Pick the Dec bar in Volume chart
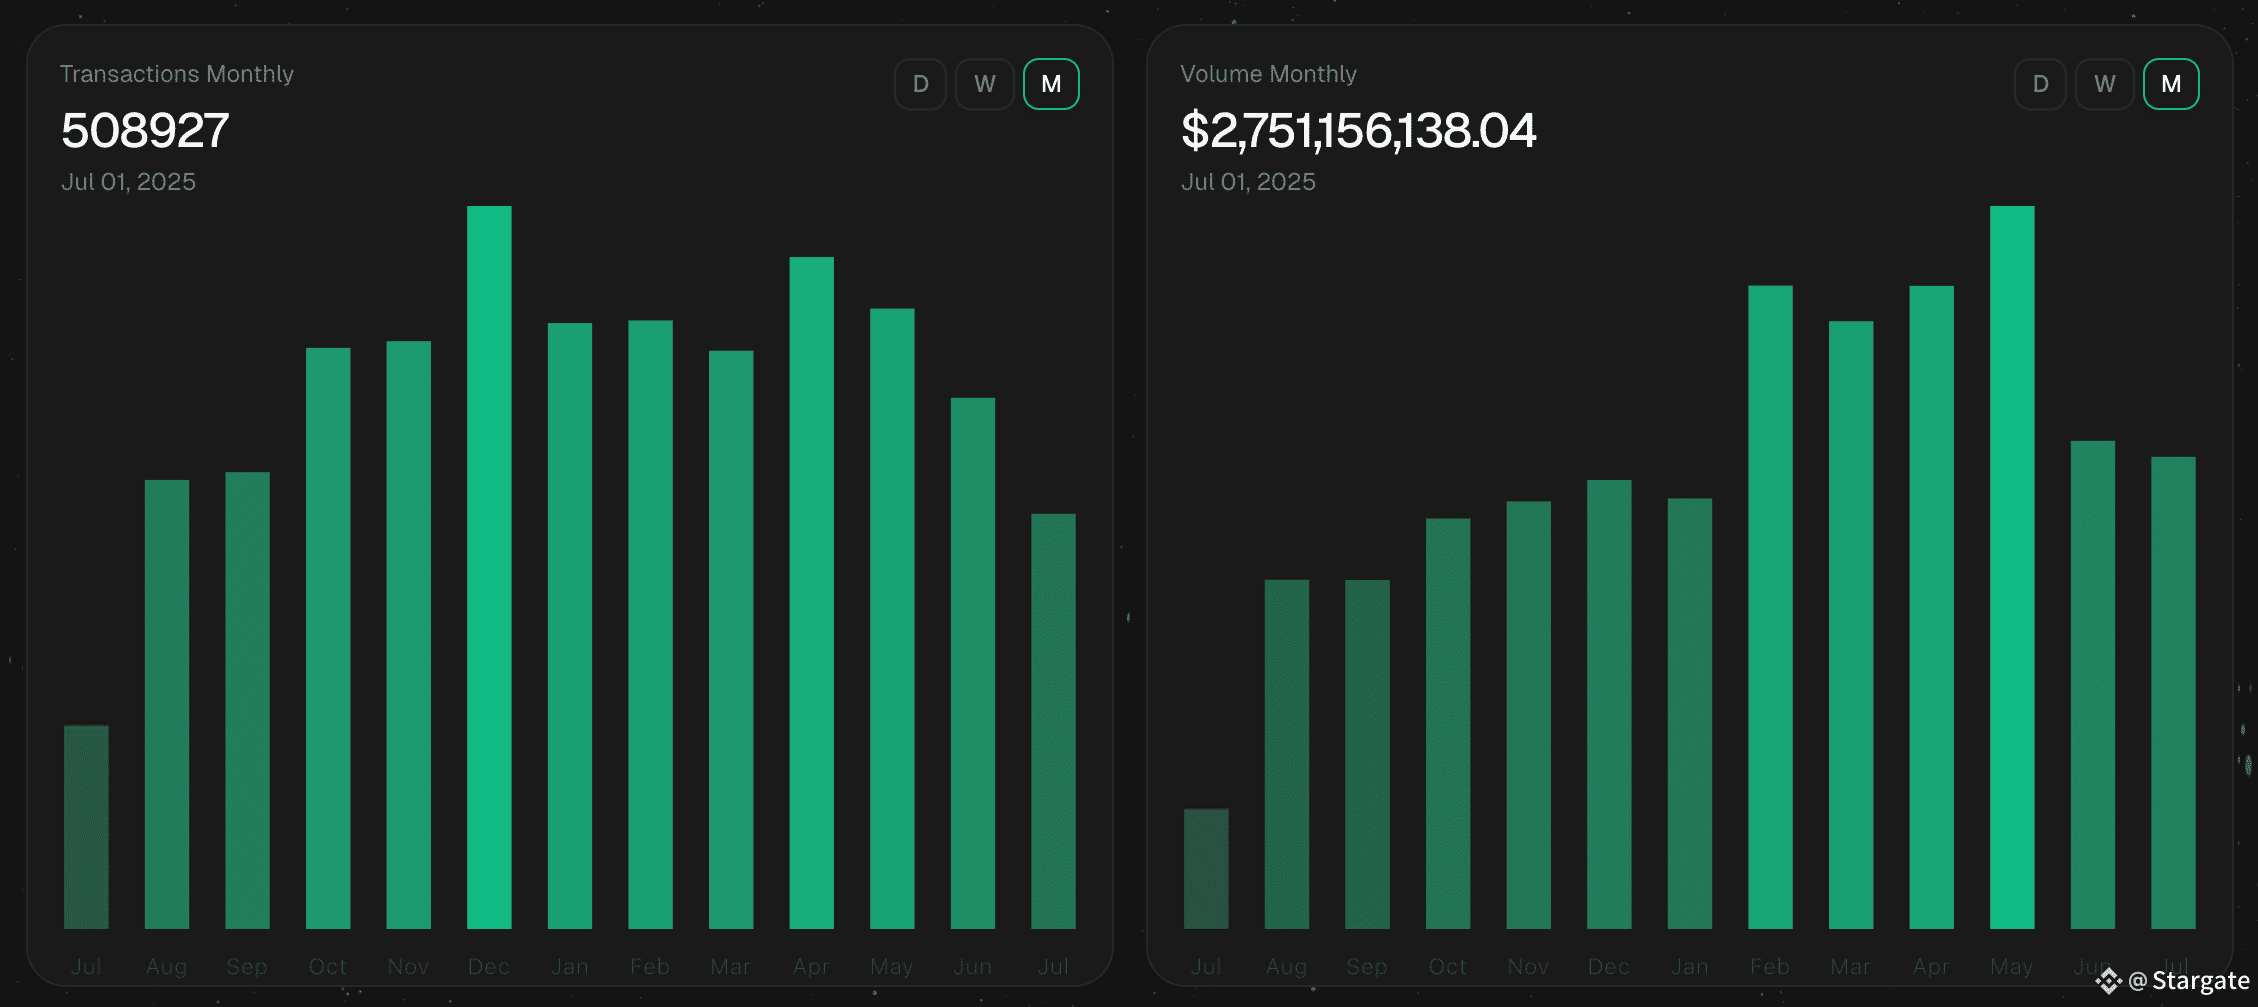Screen dimensions: 2258x1007 click(1609, 704)
